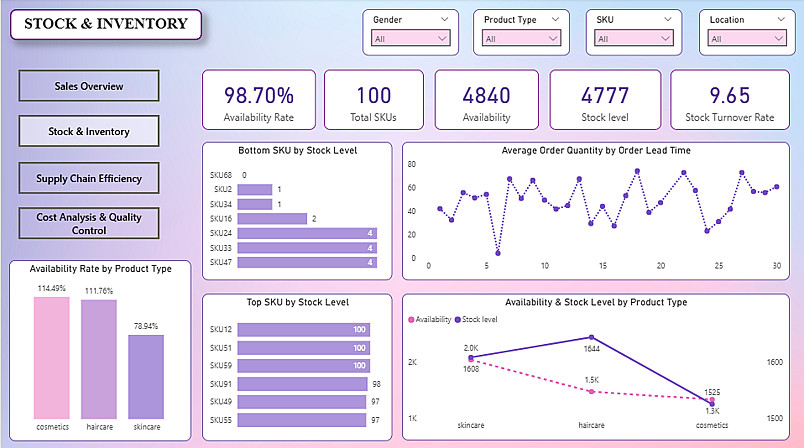
Task: Open the SKU filter All dropdown
Action: [x=634, y=38]
